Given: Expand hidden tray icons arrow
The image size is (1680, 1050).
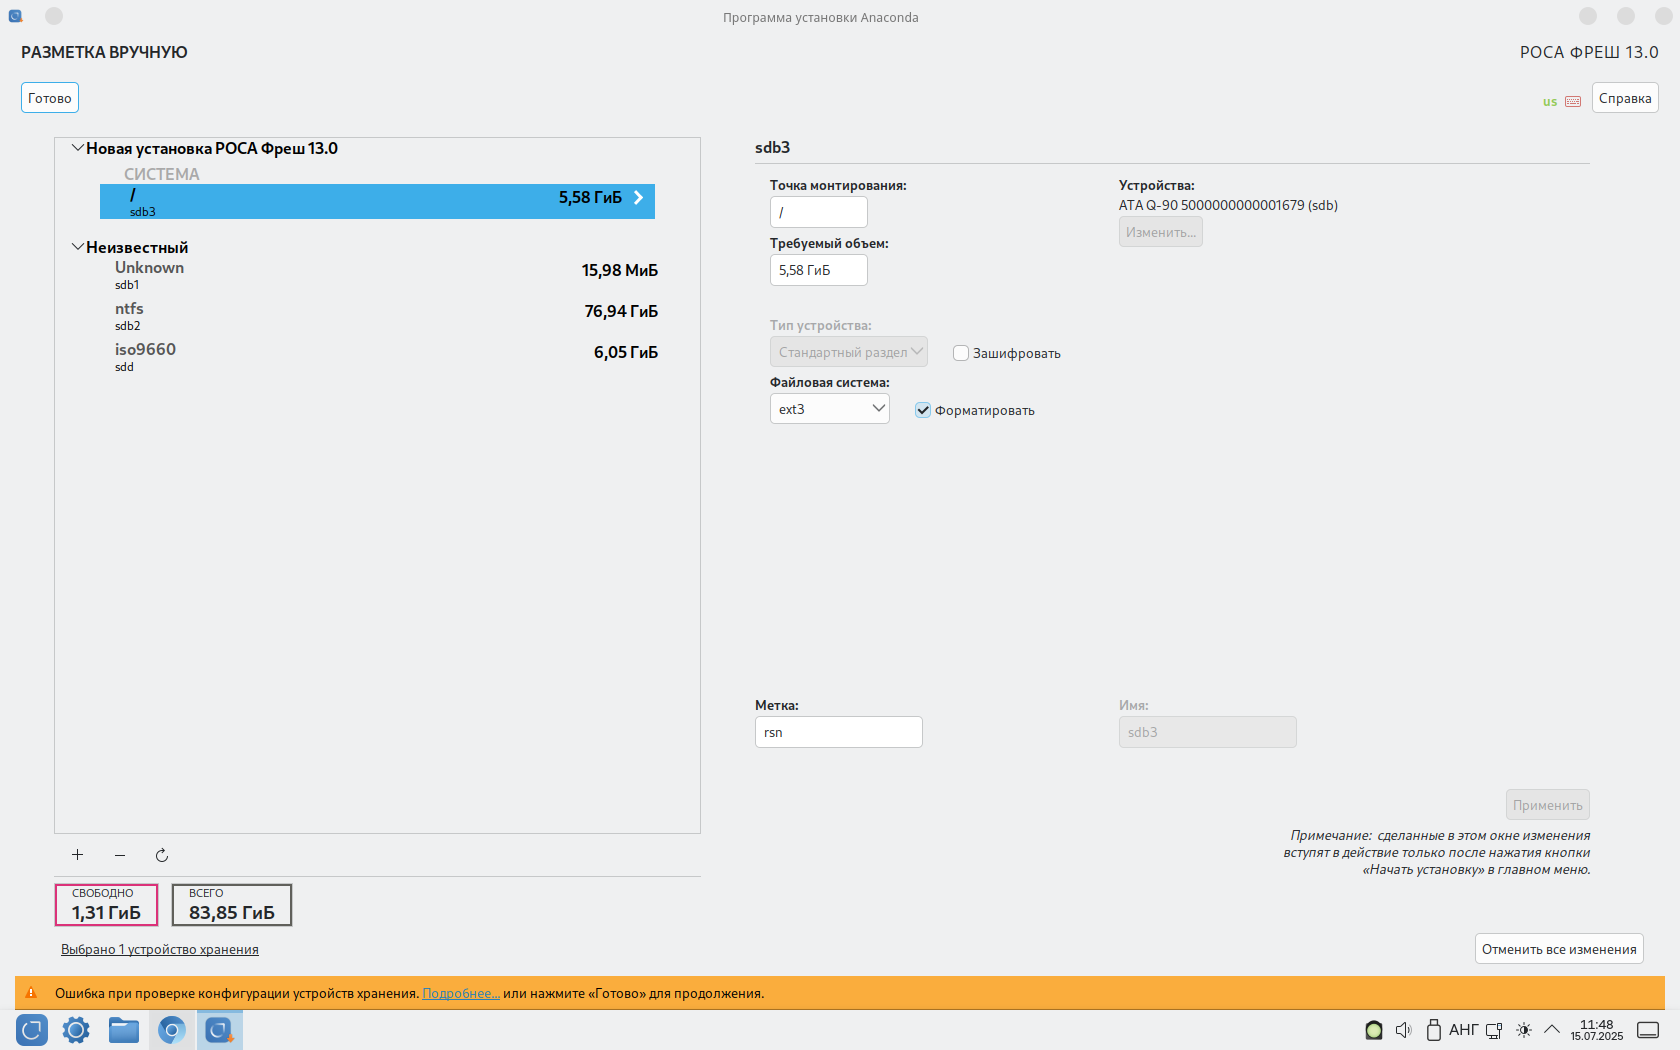Looking at the screenshot, I should (1552, 1029).
